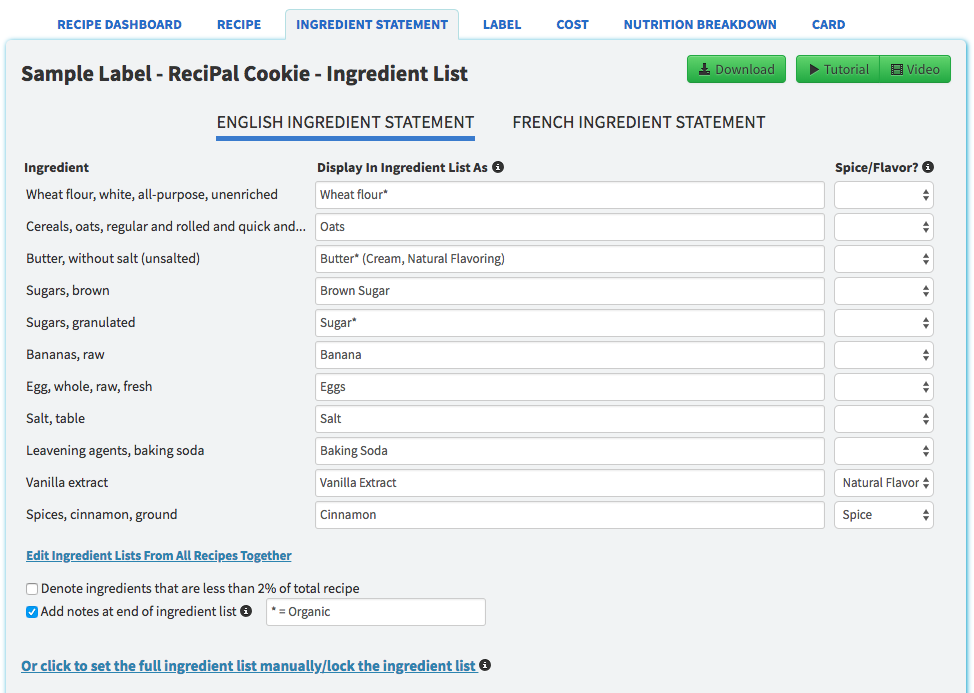This screenshot has height=693, width=974.
Task: Click the '* = Organic' notes text field
Action: 375,612
